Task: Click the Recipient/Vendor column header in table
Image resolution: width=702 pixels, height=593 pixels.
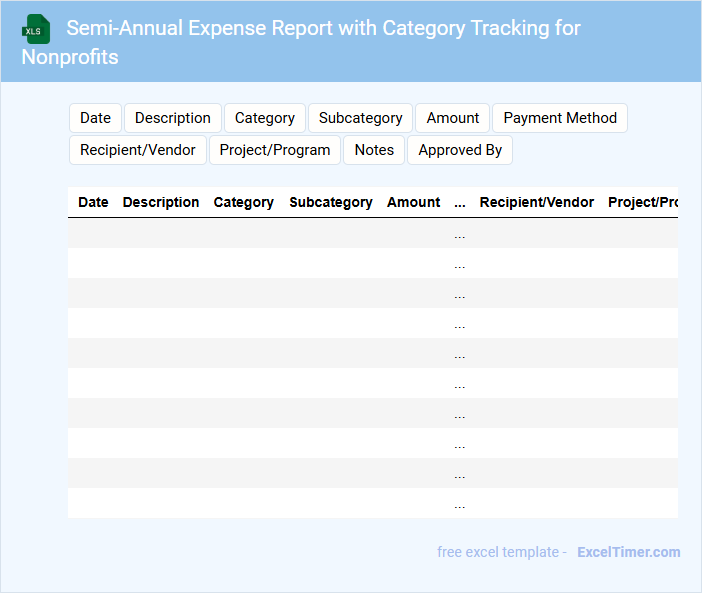Action: [537, 202]
